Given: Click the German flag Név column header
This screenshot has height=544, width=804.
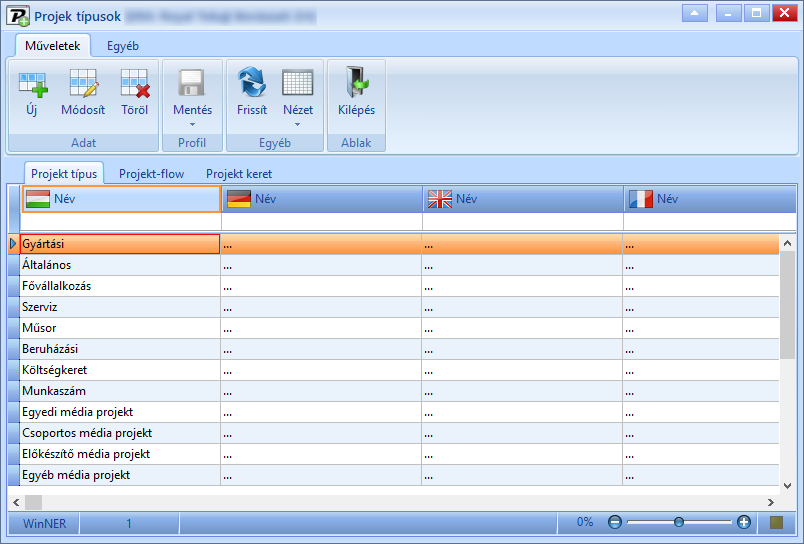Looking at the screenshot, I should click(322, 199).
